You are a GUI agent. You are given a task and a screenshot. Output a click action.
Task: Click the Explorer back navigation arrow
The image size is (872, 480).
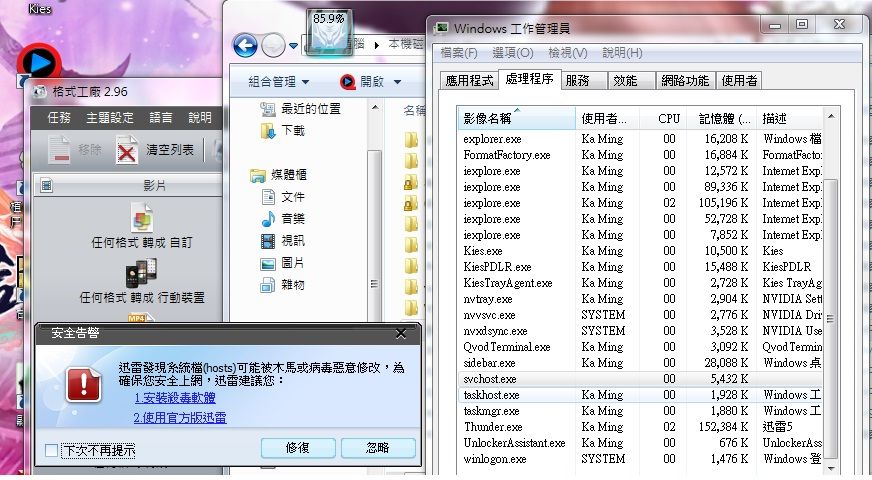tap(245, 45)
